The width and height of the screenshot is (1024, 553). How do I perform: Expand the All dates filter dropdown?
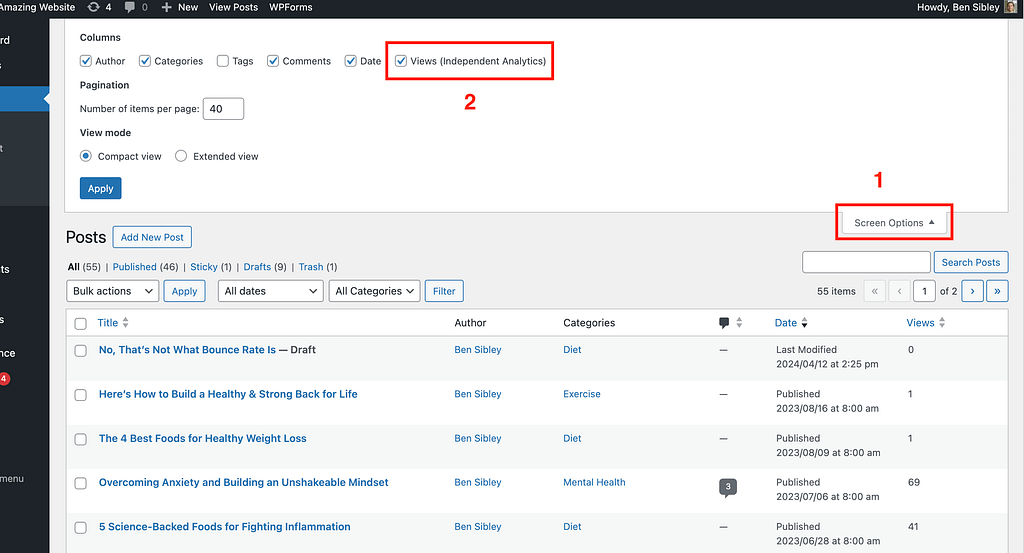[271, 291]
